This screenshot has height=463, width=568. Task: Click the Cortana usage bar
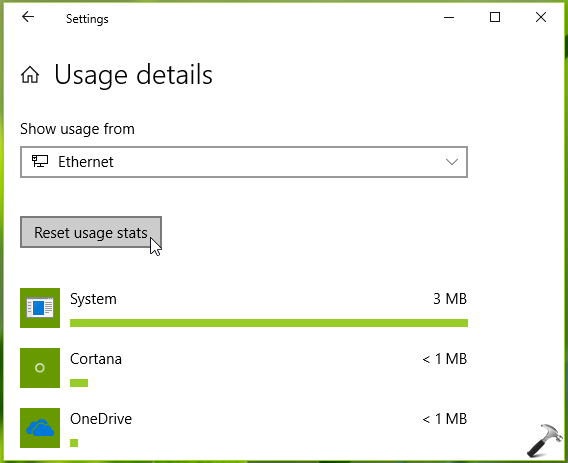click(79, 383)
